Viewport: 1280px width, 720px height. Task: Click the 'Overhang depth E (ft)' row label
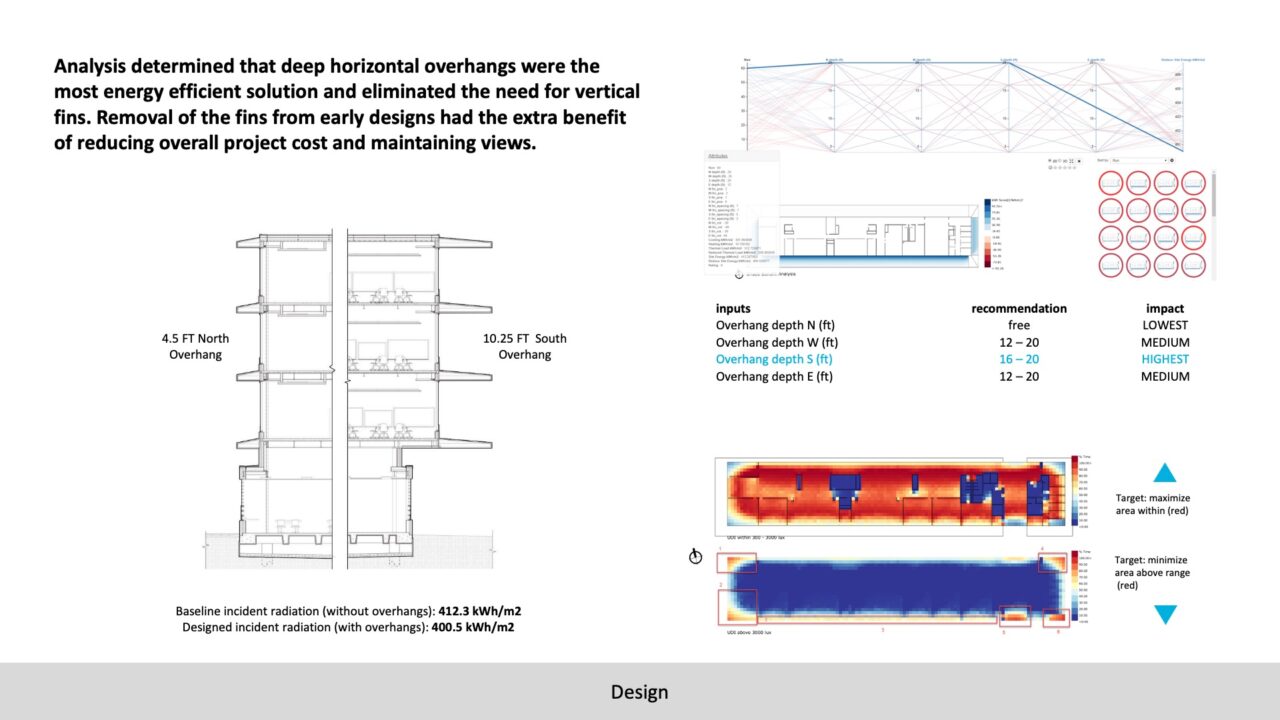point(774,376)
